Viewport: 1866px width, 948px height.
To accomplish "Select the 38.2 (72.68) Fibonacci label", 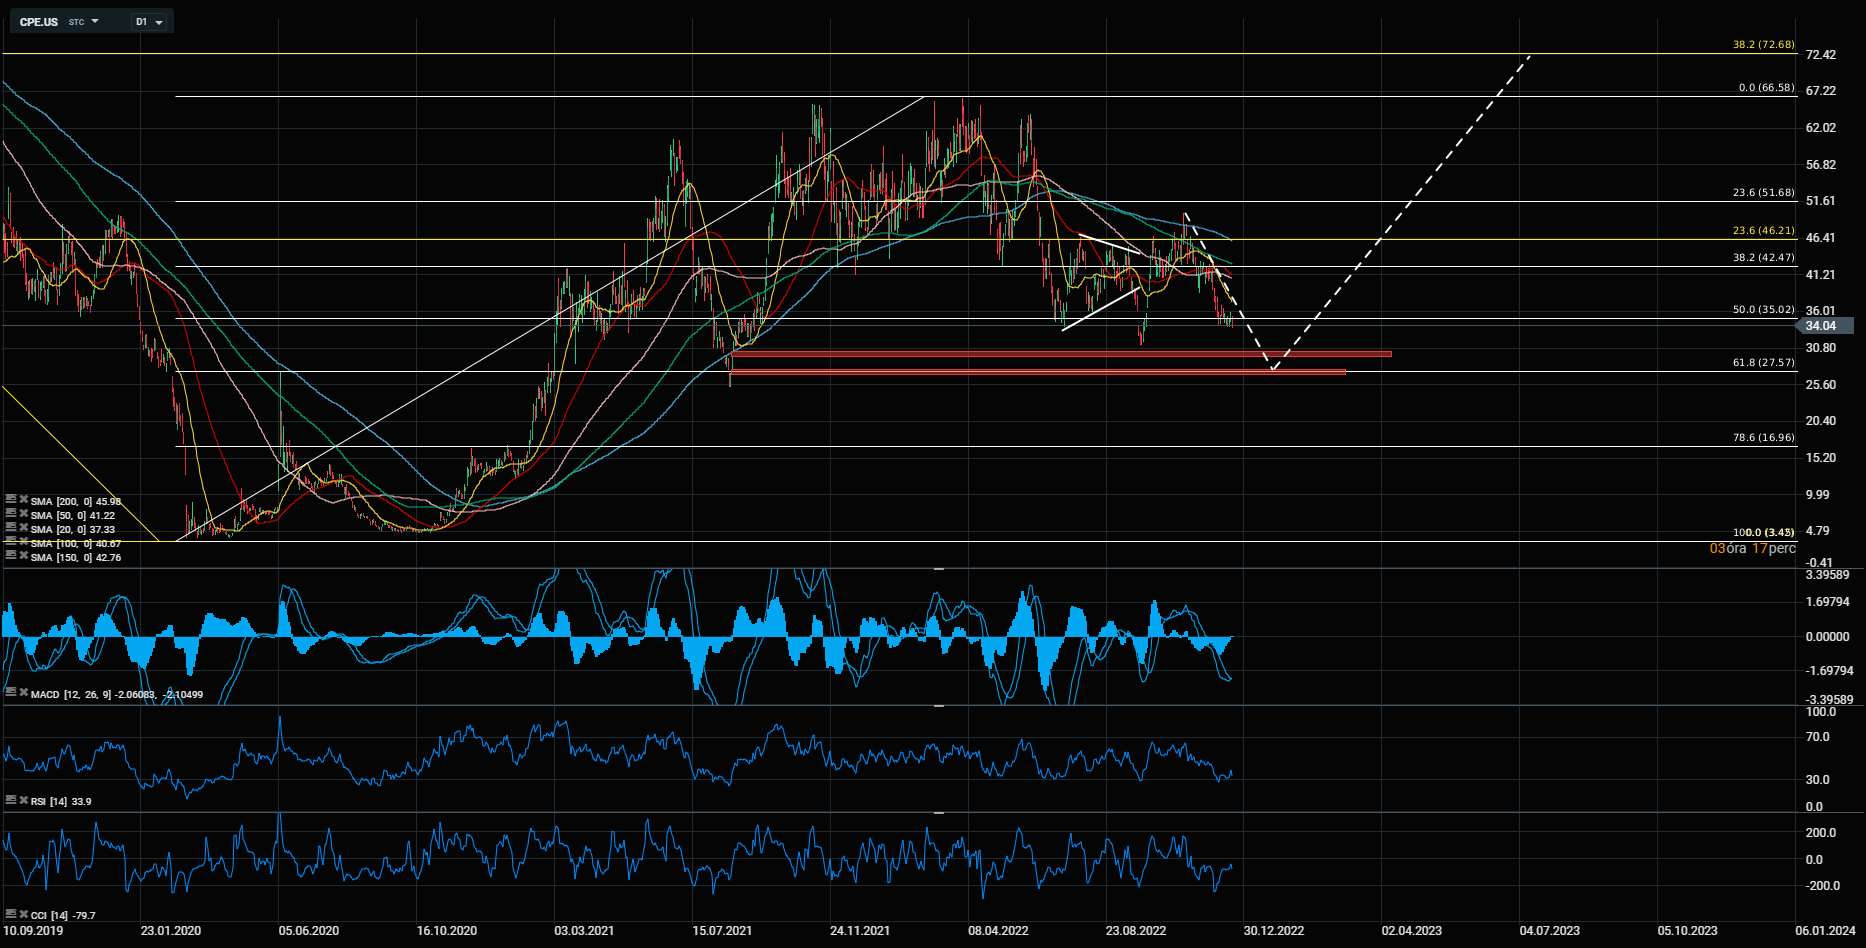I will click(1764, 45).
